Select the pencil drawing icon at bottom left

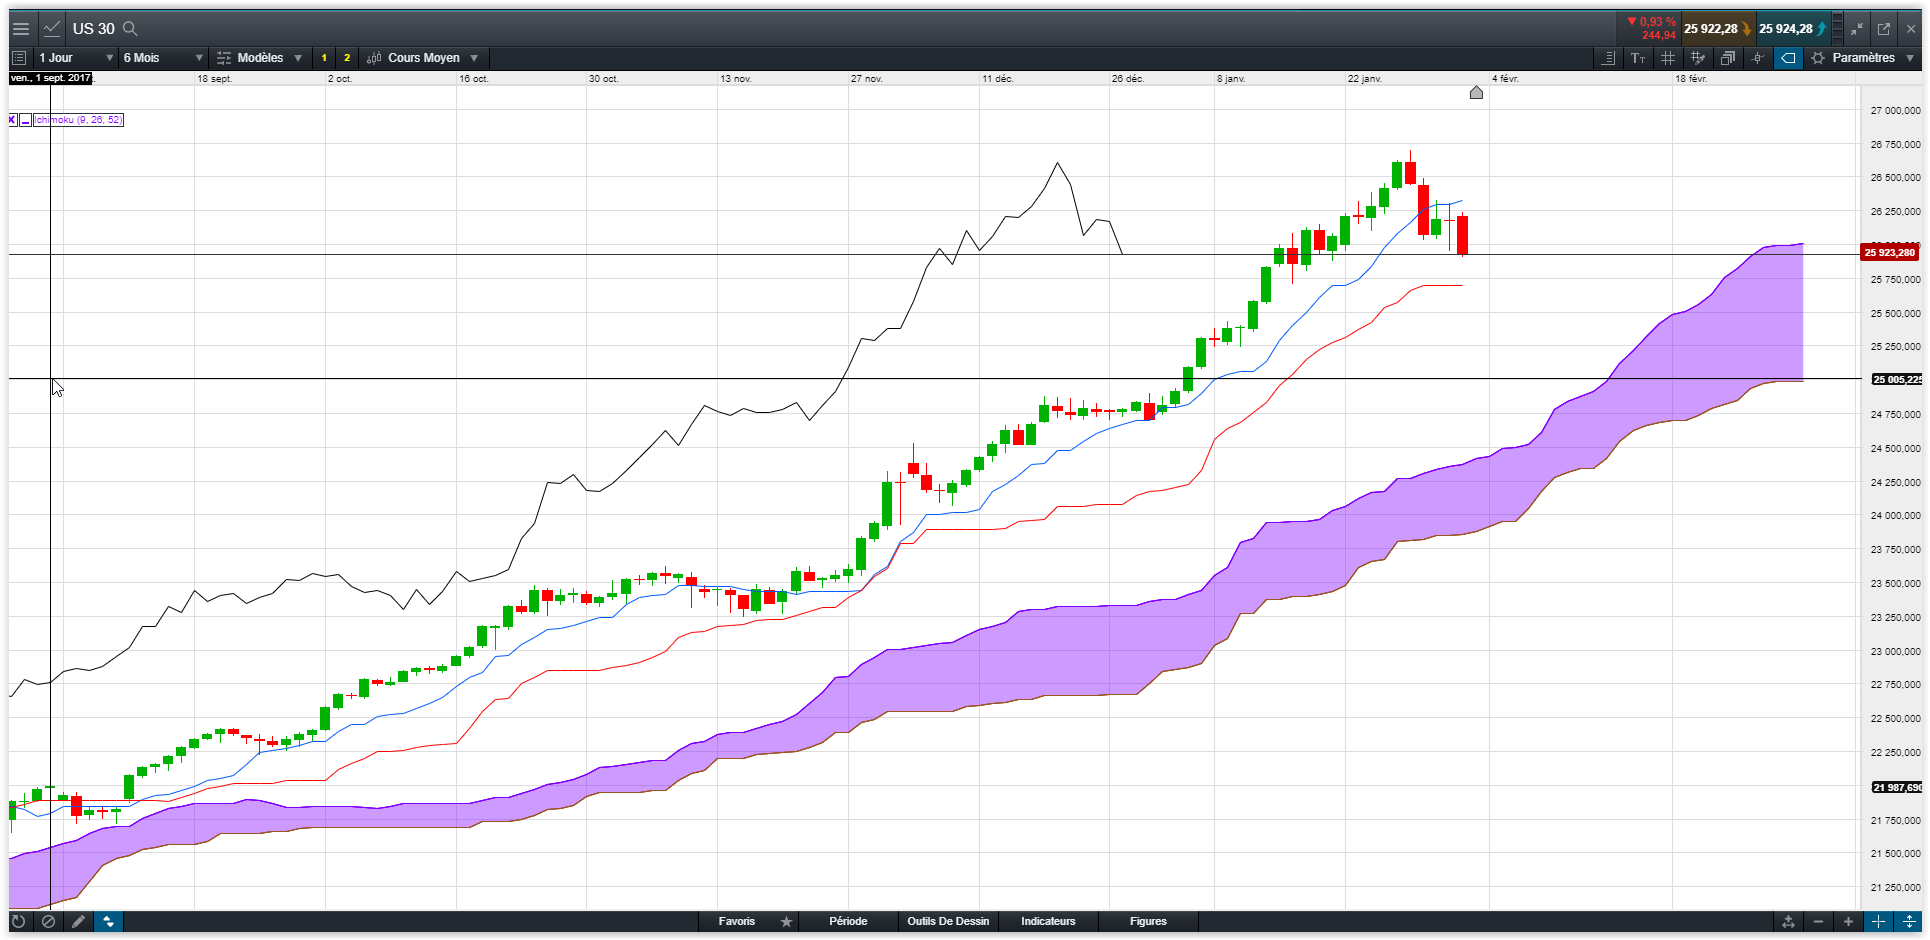tap(78, 921)
